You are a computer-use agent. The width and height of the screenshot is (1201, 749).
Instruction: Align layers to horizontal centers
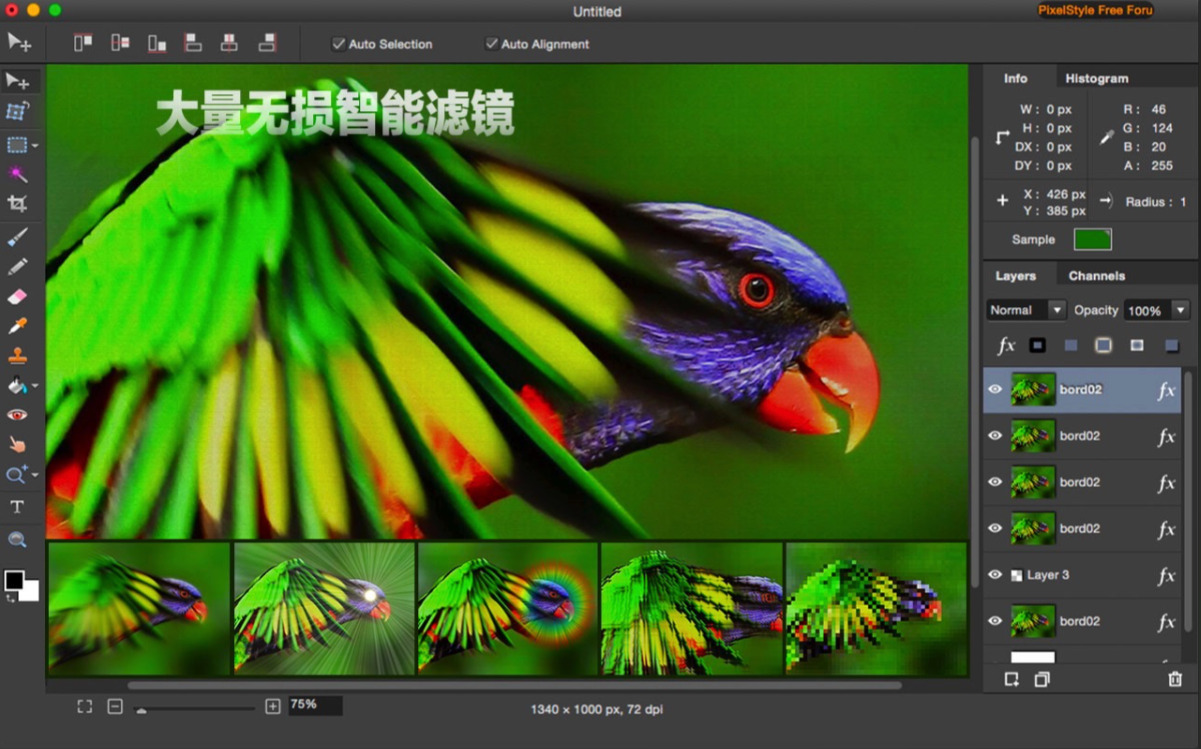229,43
